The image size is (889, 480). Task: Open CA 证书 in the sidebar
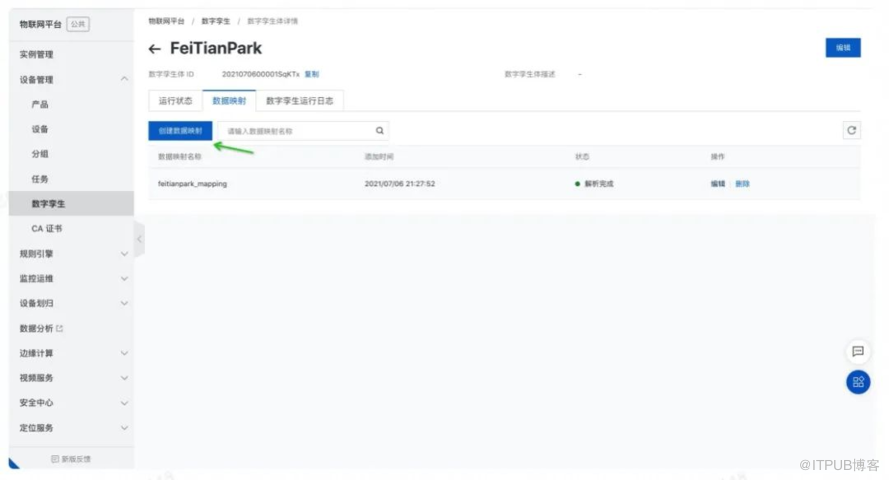(46, 228)
